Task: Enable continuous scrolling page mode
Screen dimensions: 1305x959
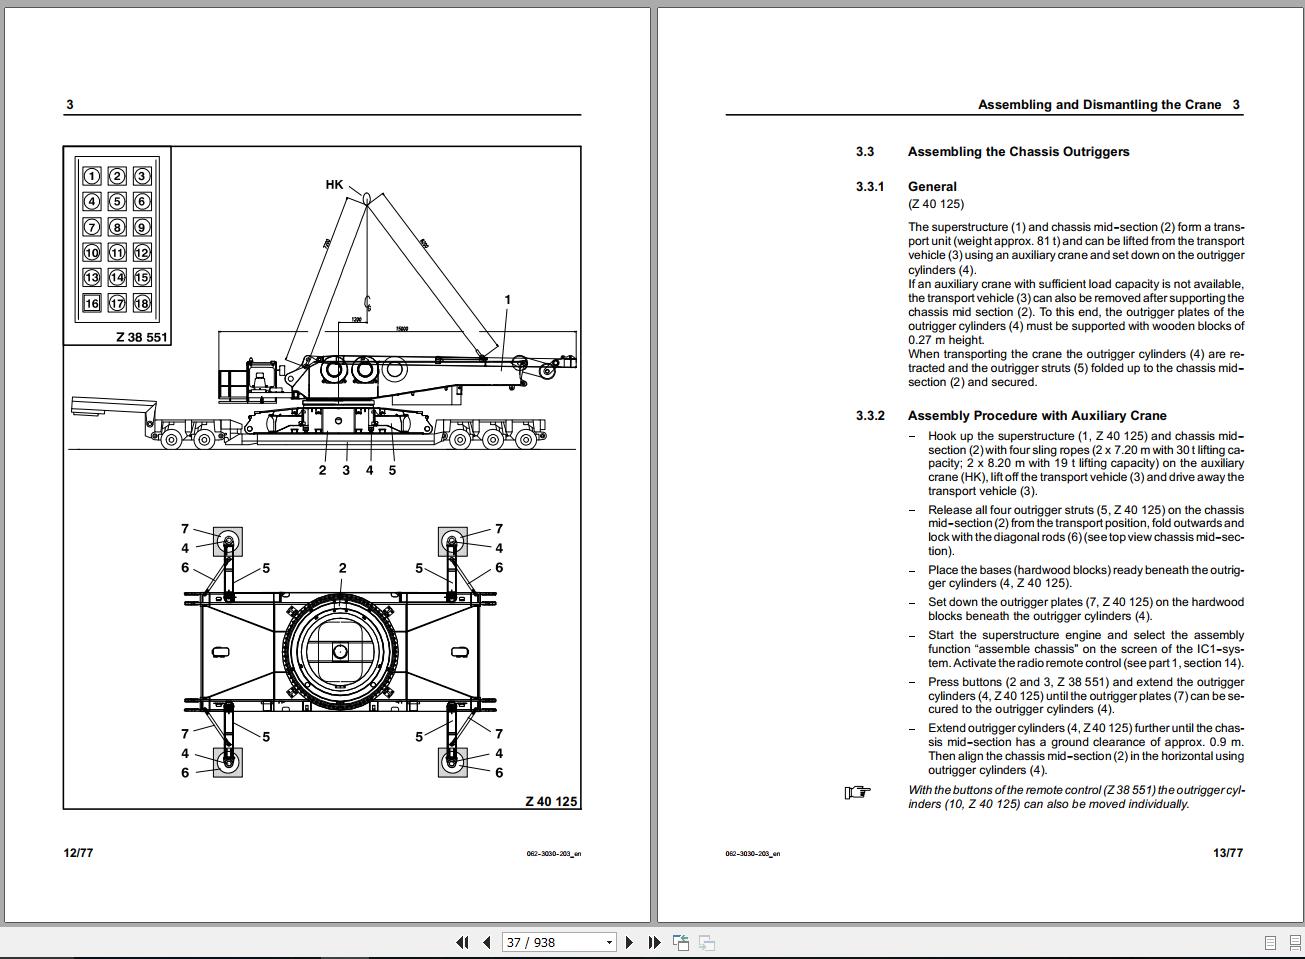Action: pyautogui.click(x=1295, y=941)
